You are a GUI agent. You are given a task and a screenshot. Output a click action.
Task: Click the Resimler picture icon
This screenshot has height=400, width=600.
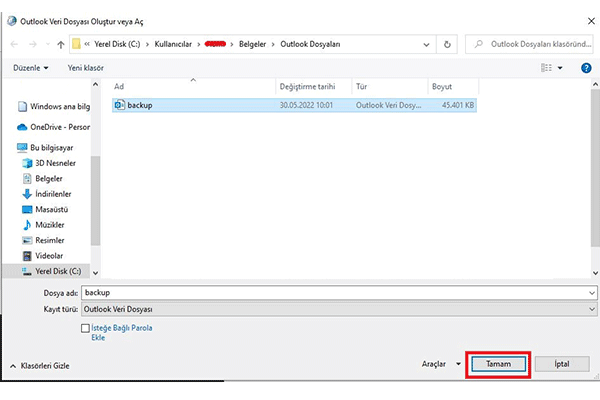click(x=27, y=240)
